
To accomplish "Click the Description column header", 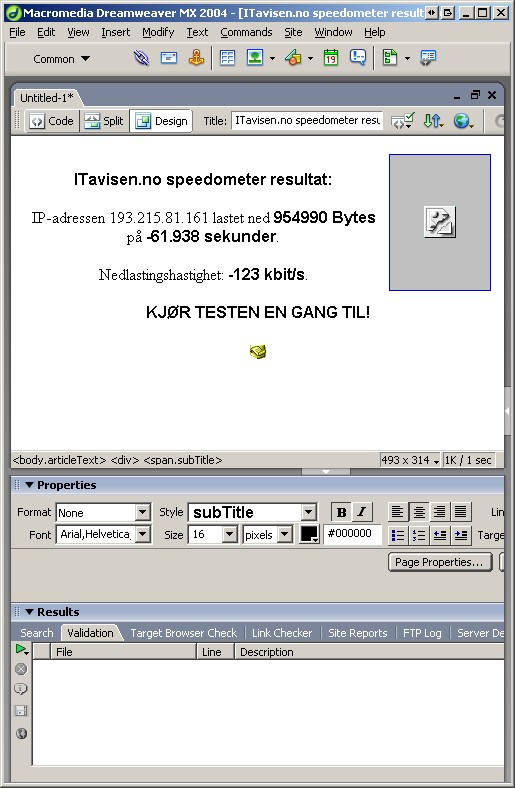I will pyautogui.click(x=369, y=652).
